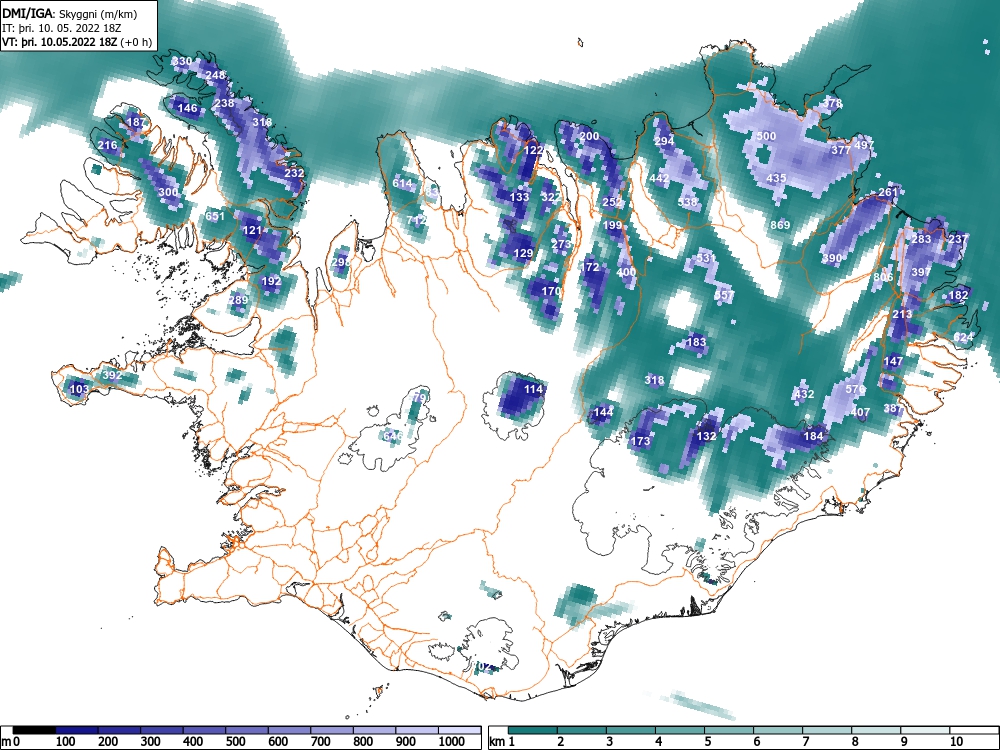Click the near-white swatch between 9 and 10 km
1000x750 pixels.
tap(925, 730)
